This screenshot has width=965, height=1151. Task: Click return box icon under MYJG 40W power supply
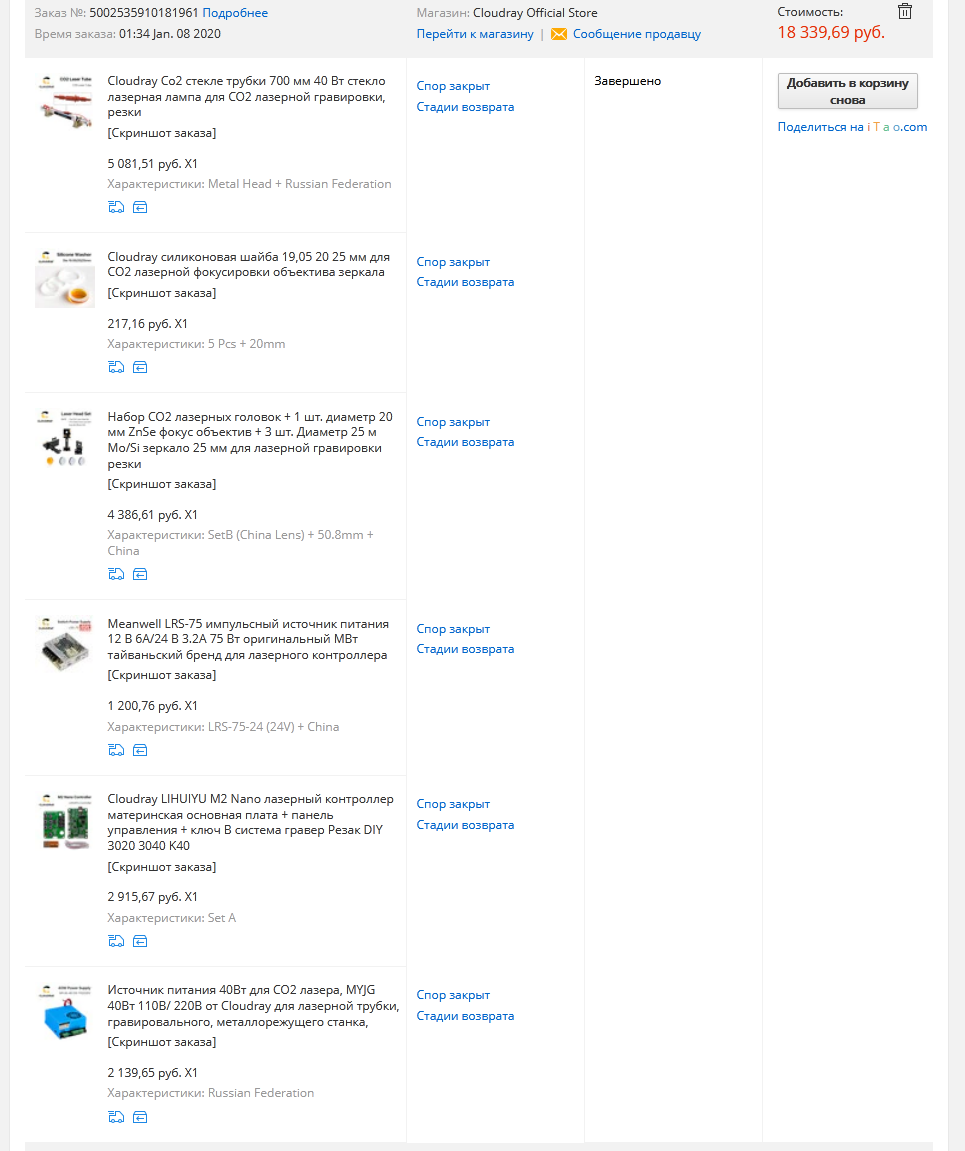click(140, 1117)
